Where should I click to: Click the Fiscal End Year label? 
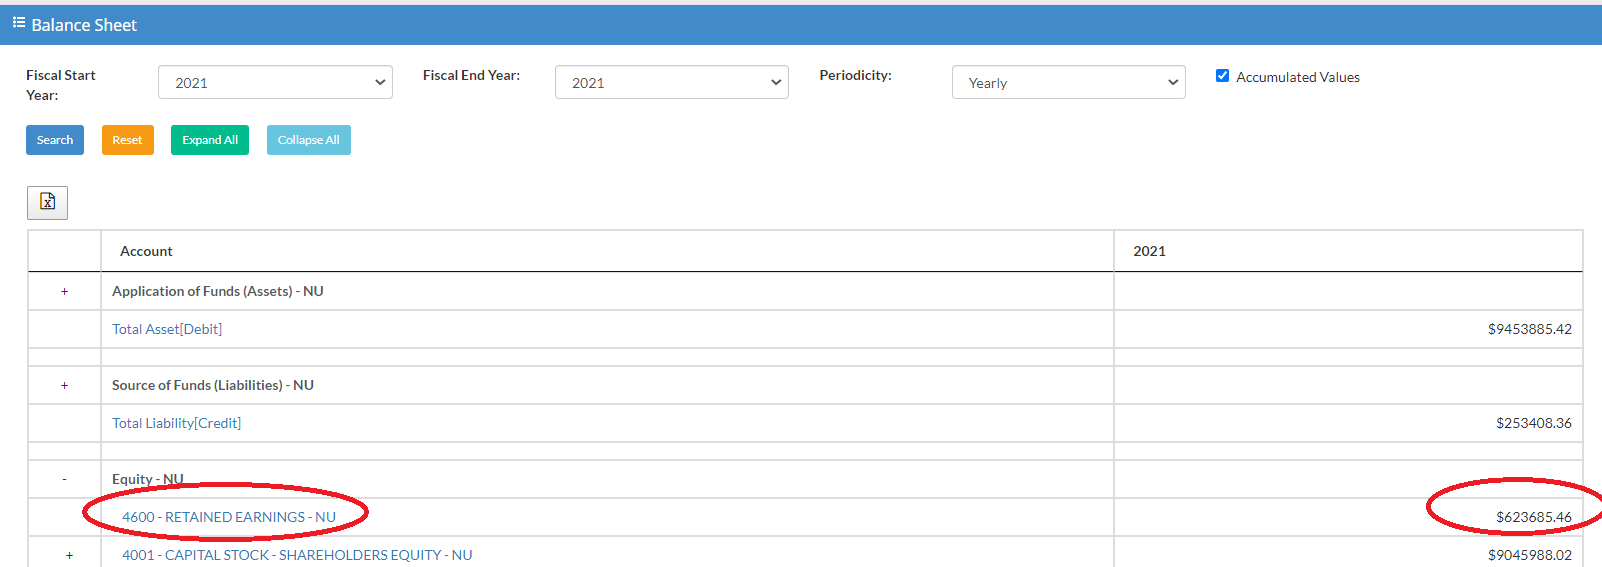tap(471, 75)
